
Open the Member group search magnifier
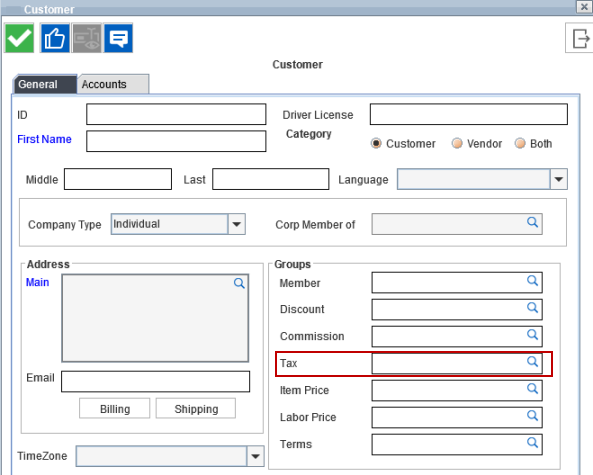coord(532,281)
